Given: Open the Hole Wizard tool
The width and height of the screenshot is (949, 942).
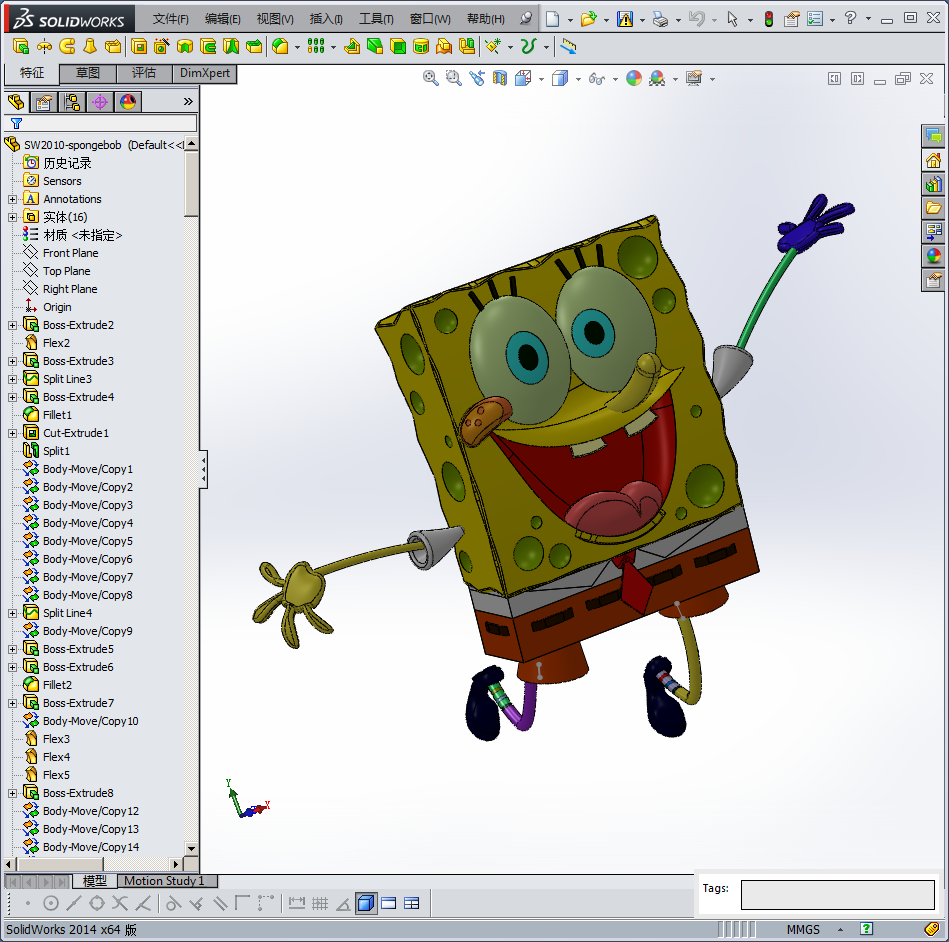Looking at the screenshot, I should tap(162, 46).
